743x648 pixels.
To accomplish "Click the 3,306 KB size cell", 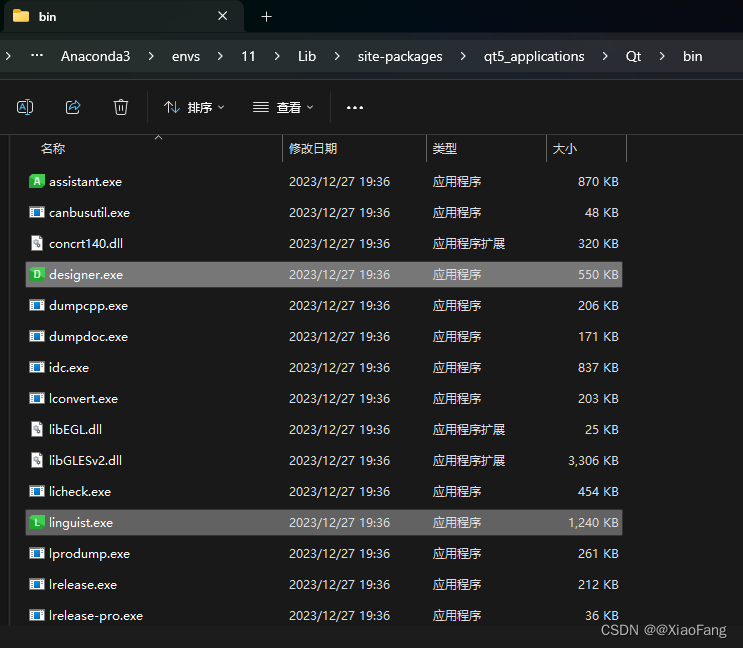I will [593, 460].
